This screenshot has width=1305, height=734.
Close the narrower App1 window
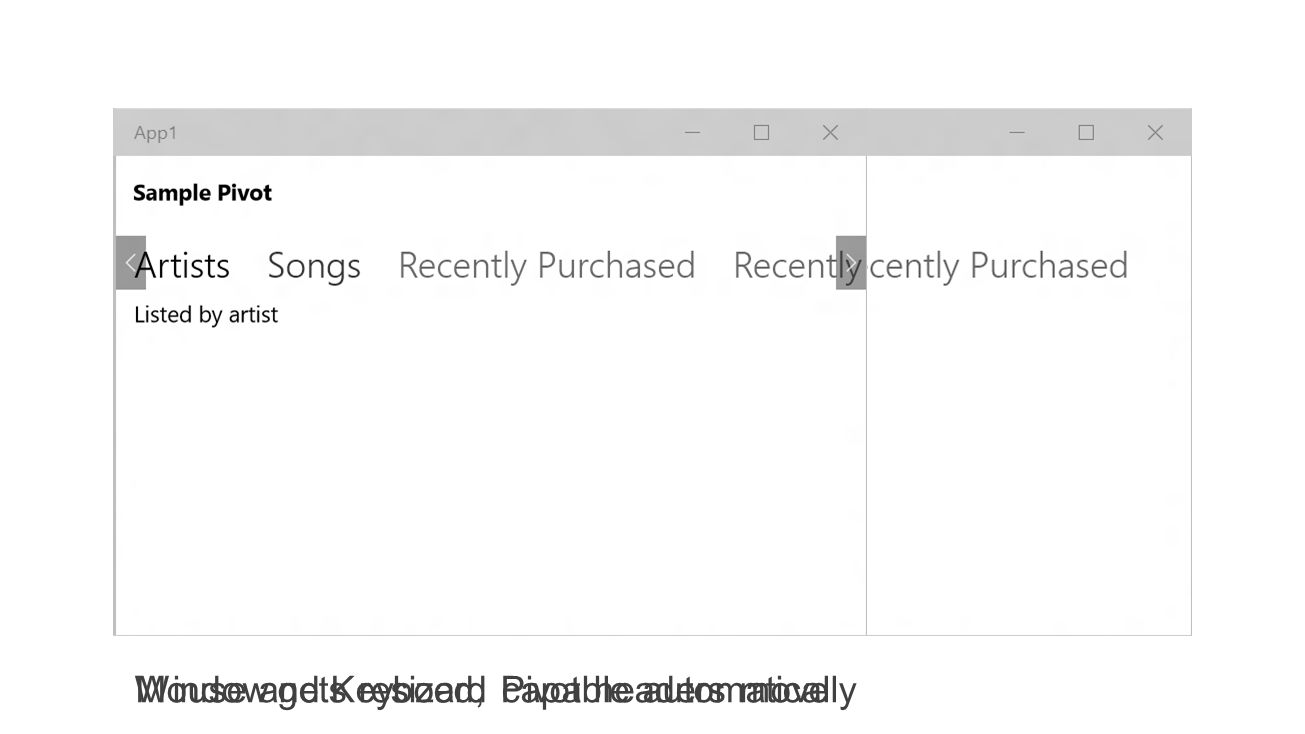pos(830,132)
